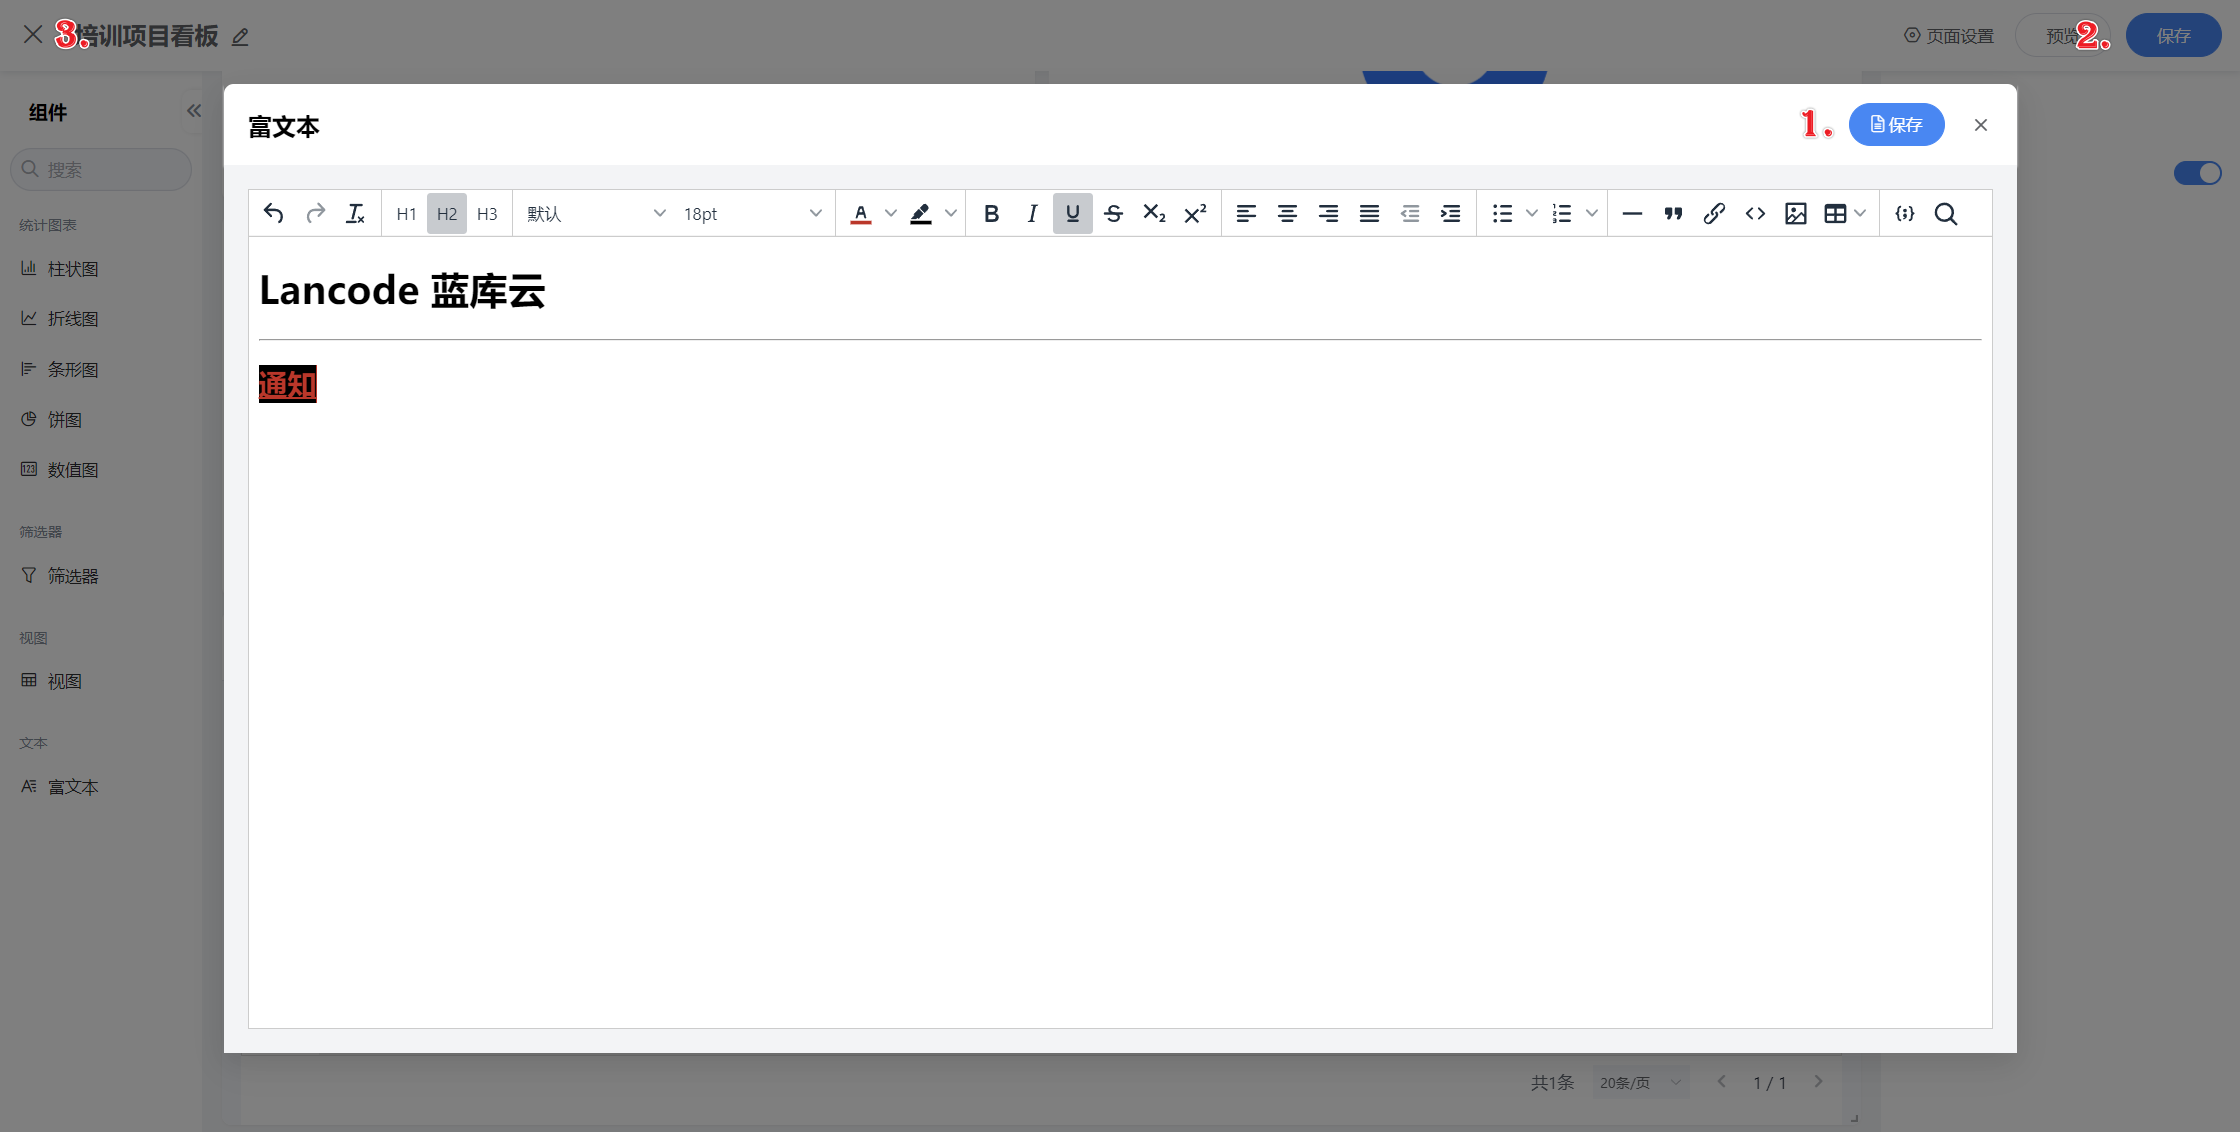Align text to the left

(x=1246, y=213)
